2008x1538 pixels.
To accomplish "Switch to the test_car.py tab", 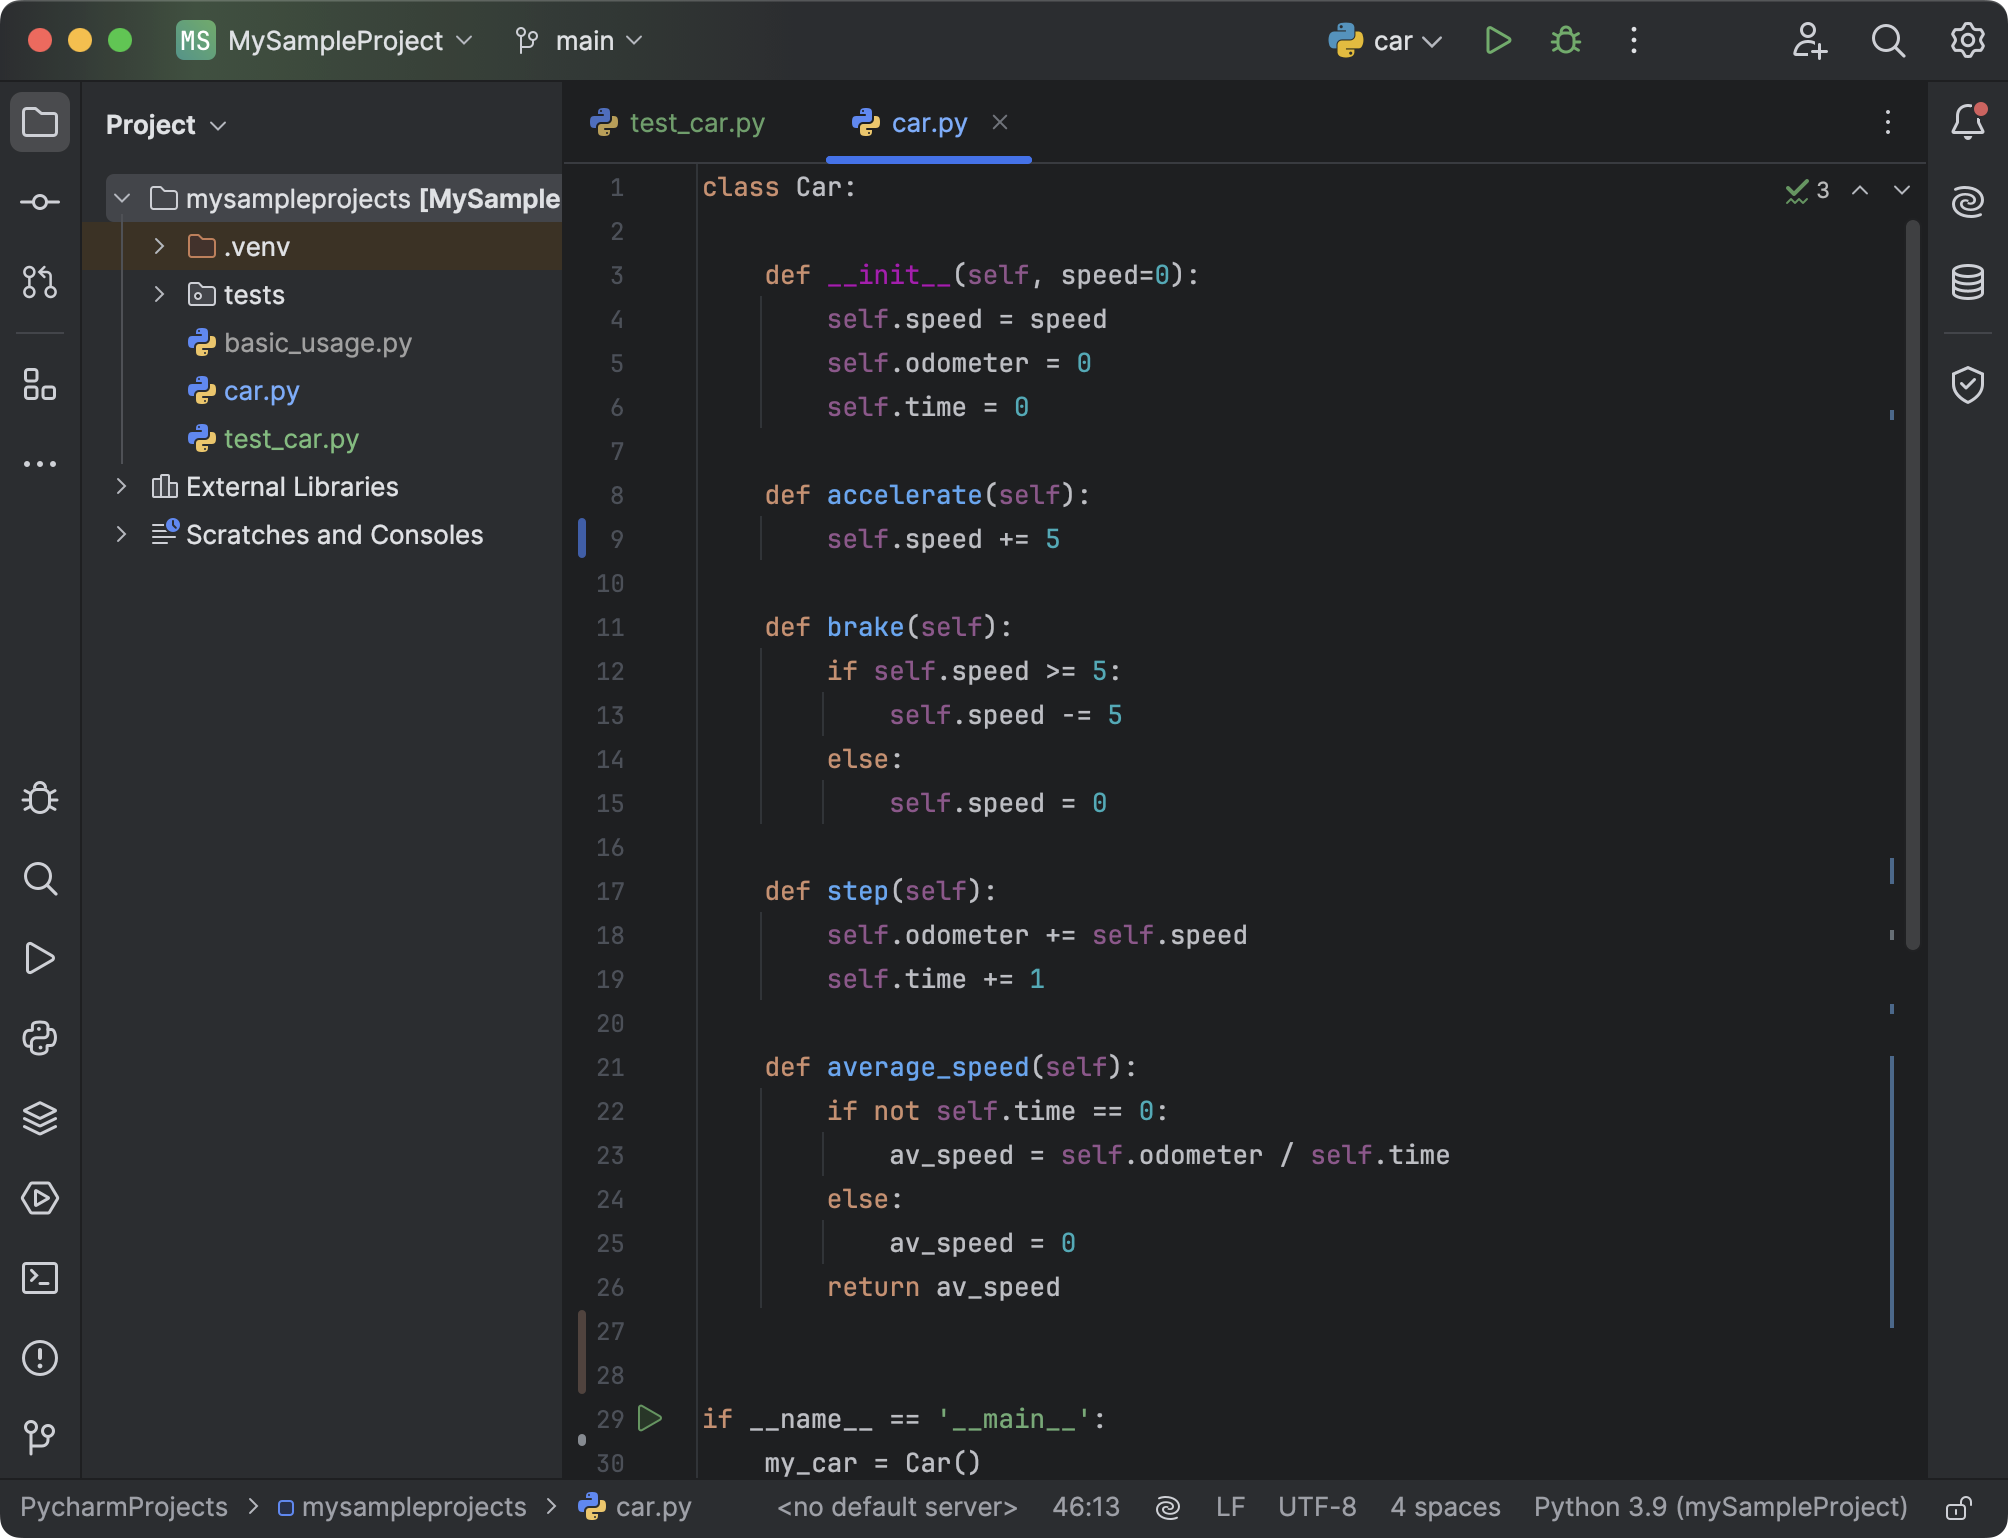I will point(696,122).
